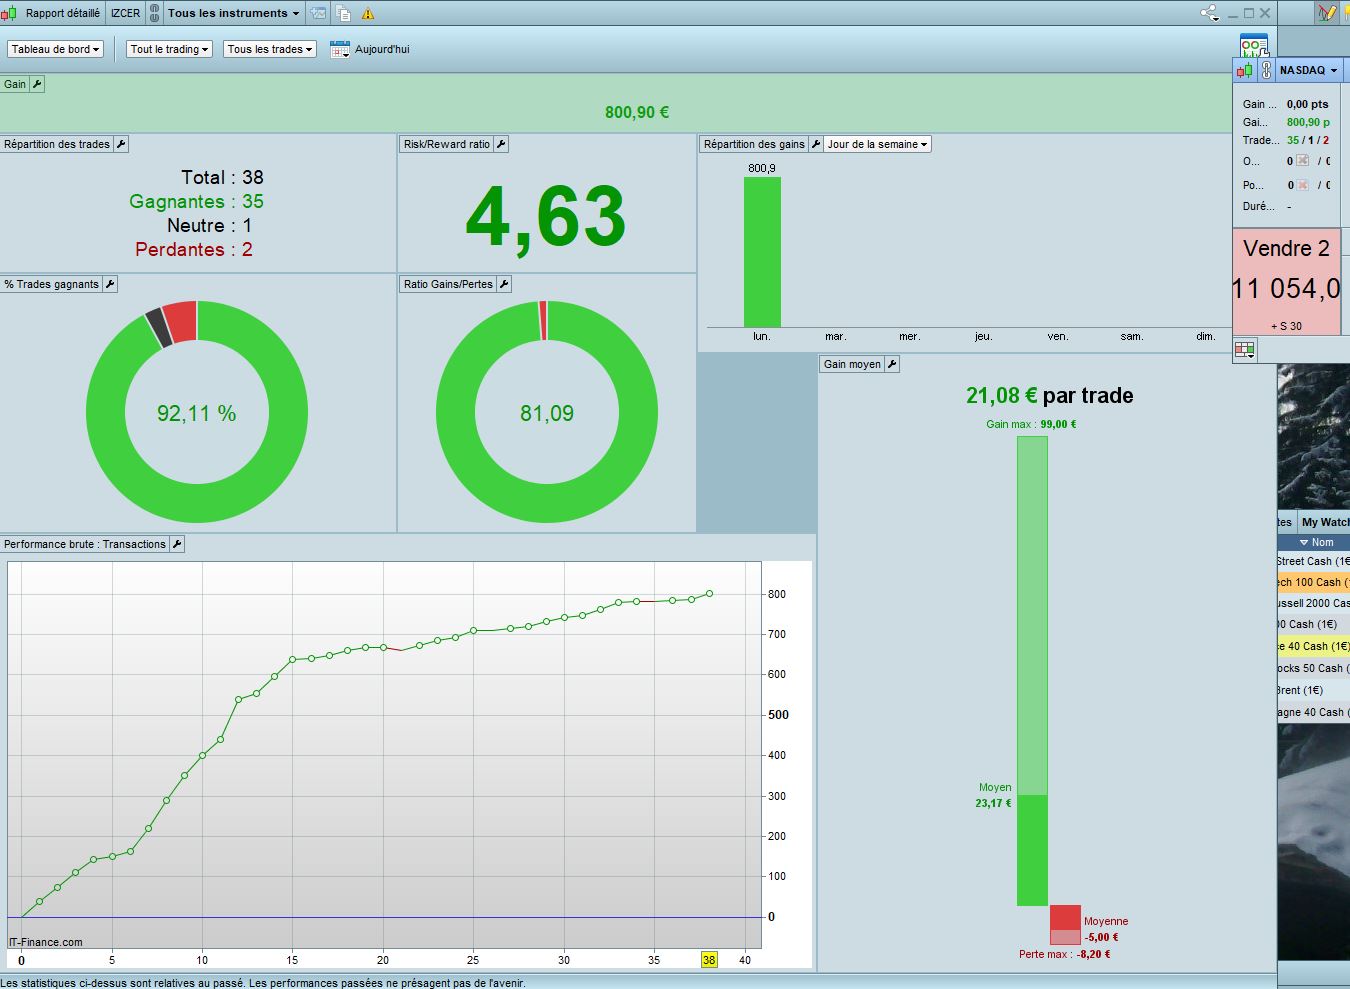Select the Russell 2000 Cash watchlist row
The height and width of the screenshot is (989, 1350).
1314,603
